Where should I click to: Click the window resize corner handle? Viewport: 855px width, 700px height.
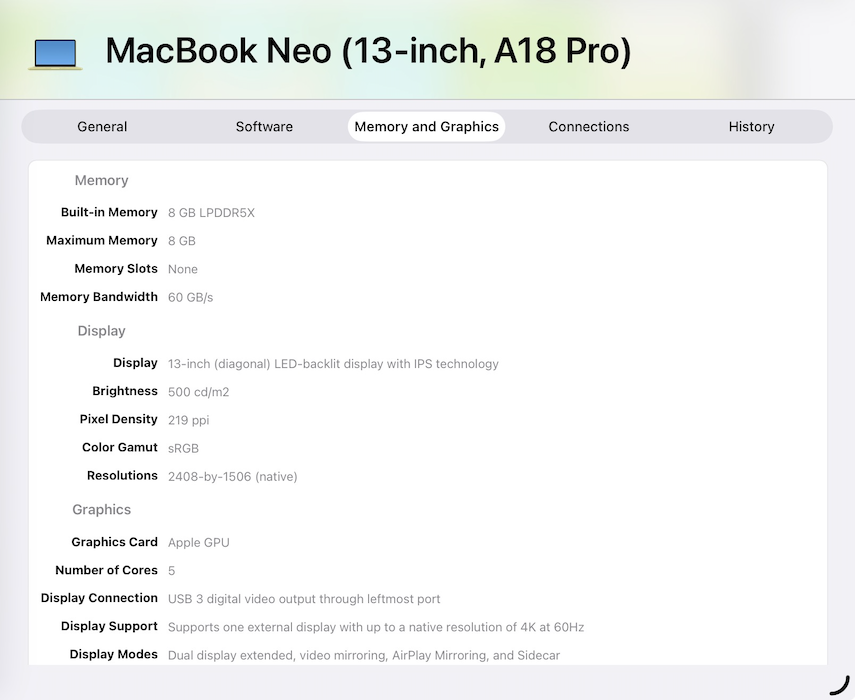click(x=840, y=686)
